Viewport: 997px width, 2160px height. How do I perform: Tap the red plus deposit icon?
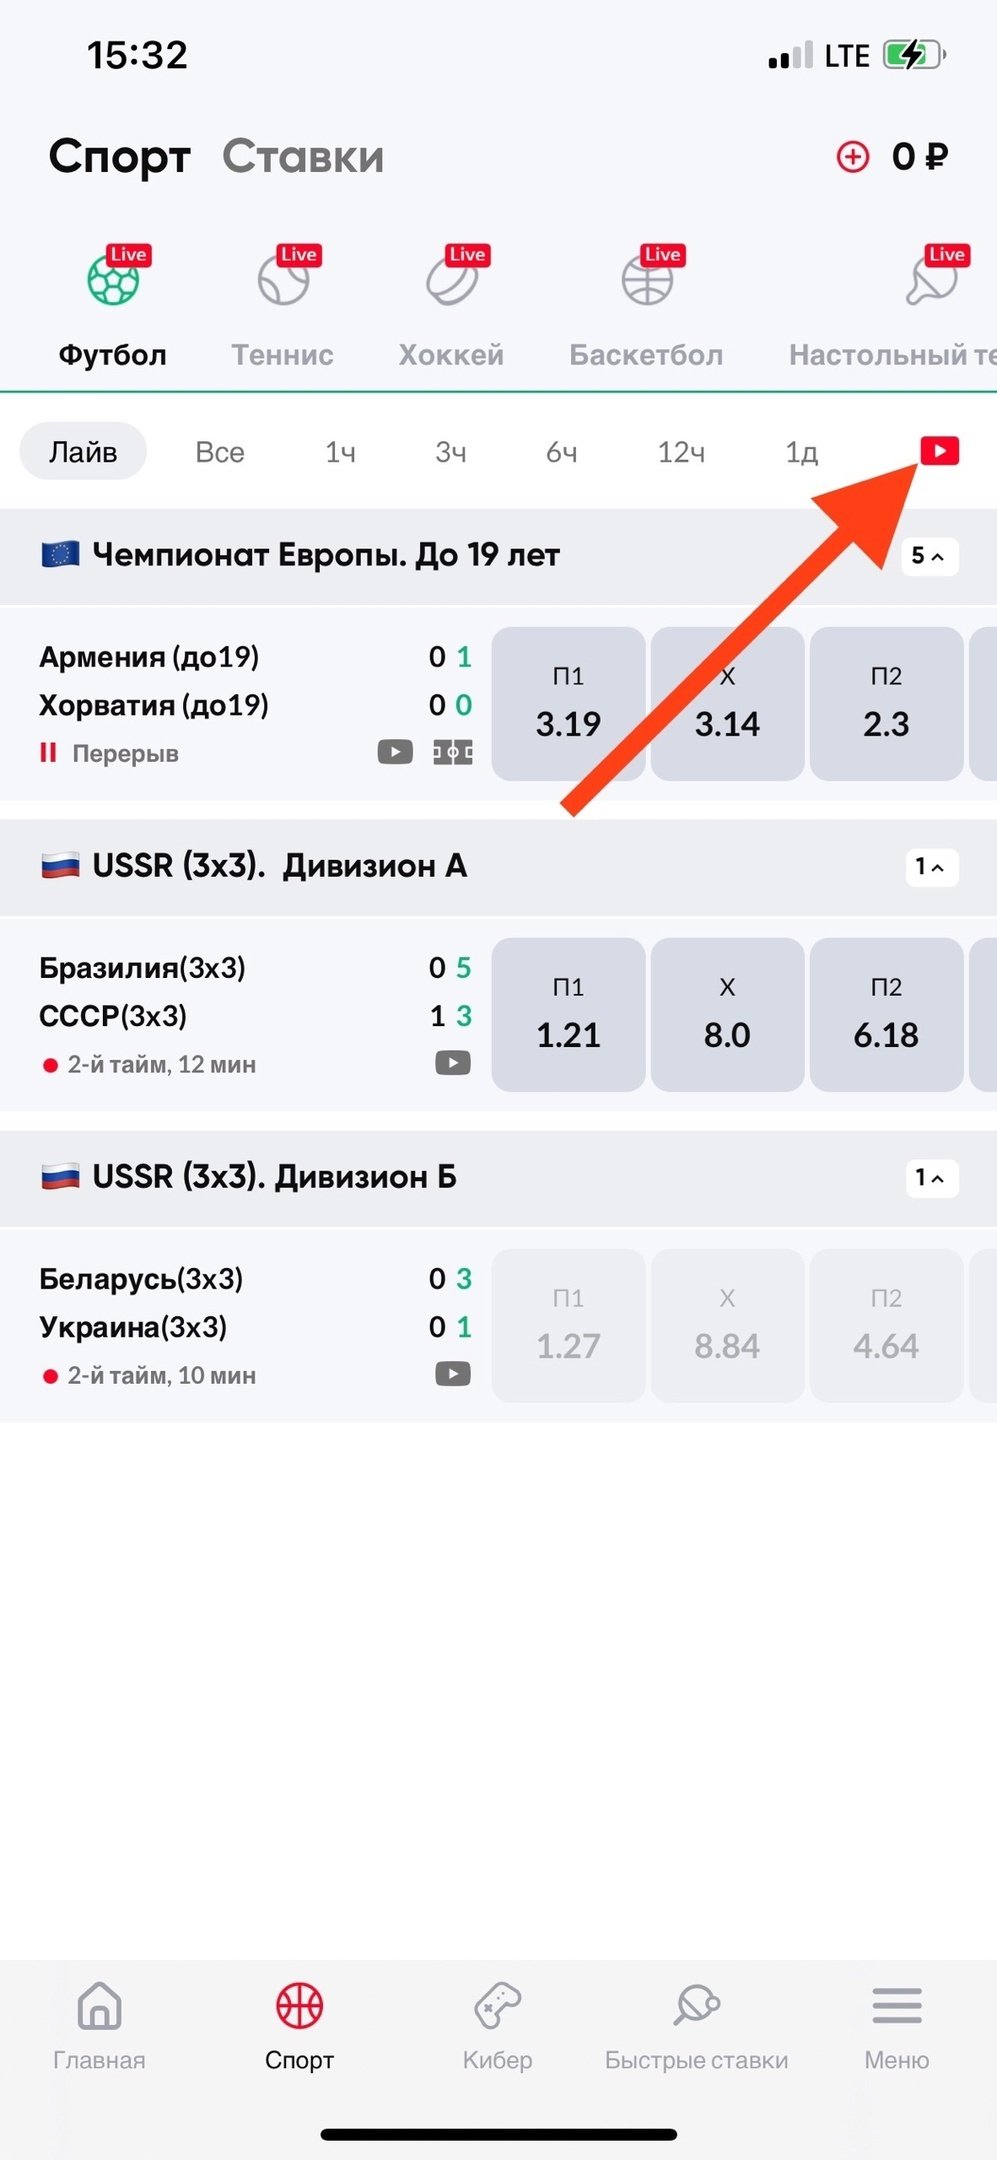pos(853,157)
